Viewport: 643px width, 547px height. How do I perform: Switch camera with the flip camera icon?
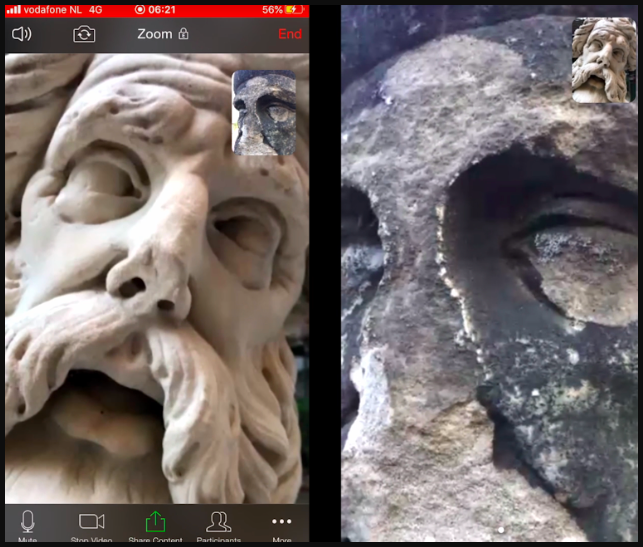84,34
